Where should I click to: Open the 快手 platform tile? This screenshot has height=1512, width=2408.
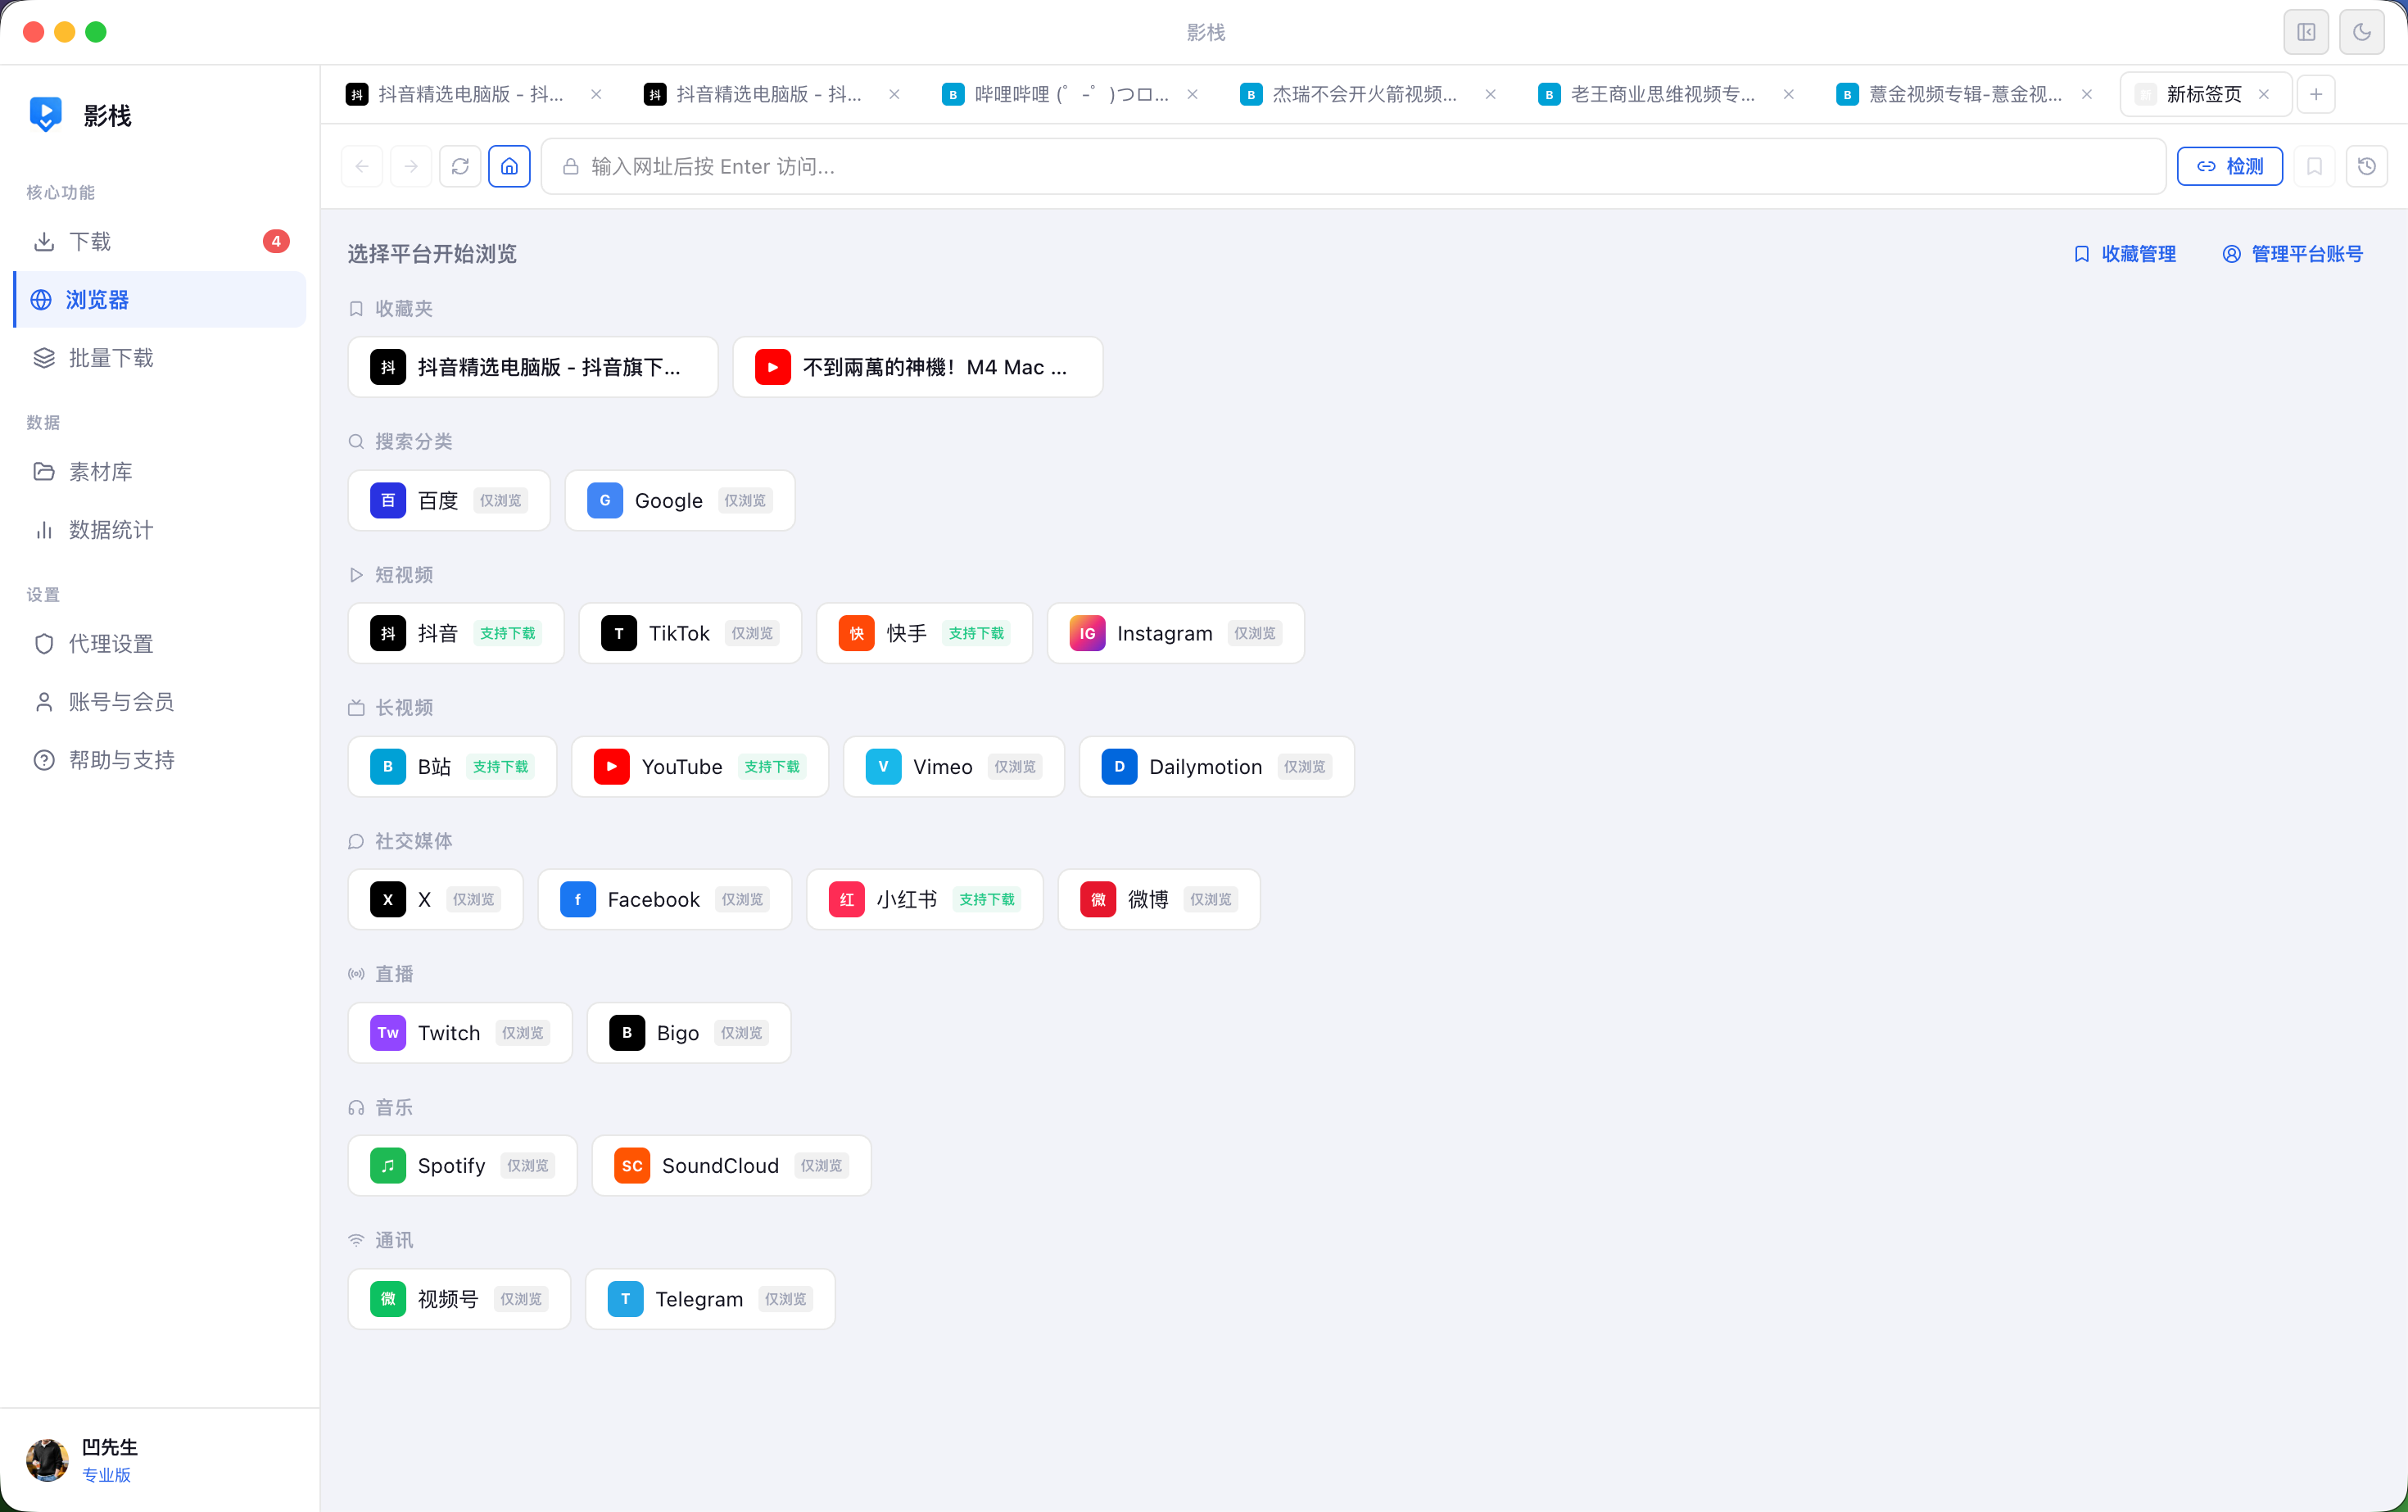(924, 633)
